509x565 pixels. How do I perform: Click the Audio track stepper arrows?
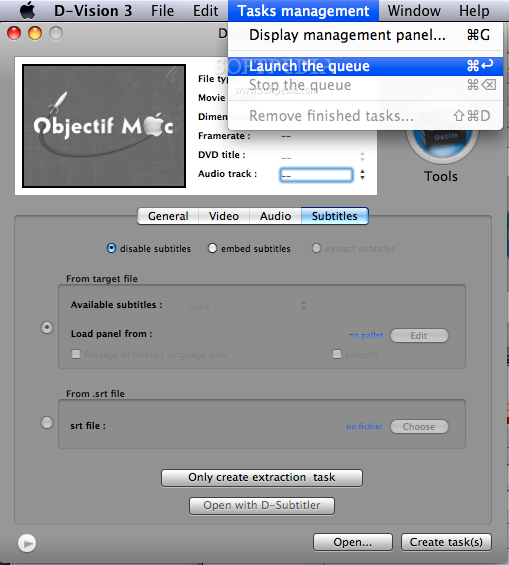tap(362, 175)
